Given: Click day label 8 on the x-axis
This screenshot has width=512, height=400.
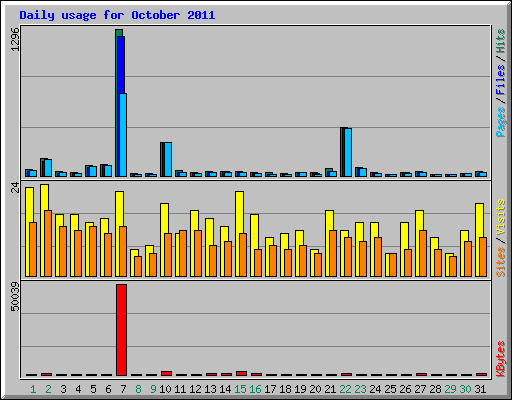Looking at the screenshot, I should [138, 389].
